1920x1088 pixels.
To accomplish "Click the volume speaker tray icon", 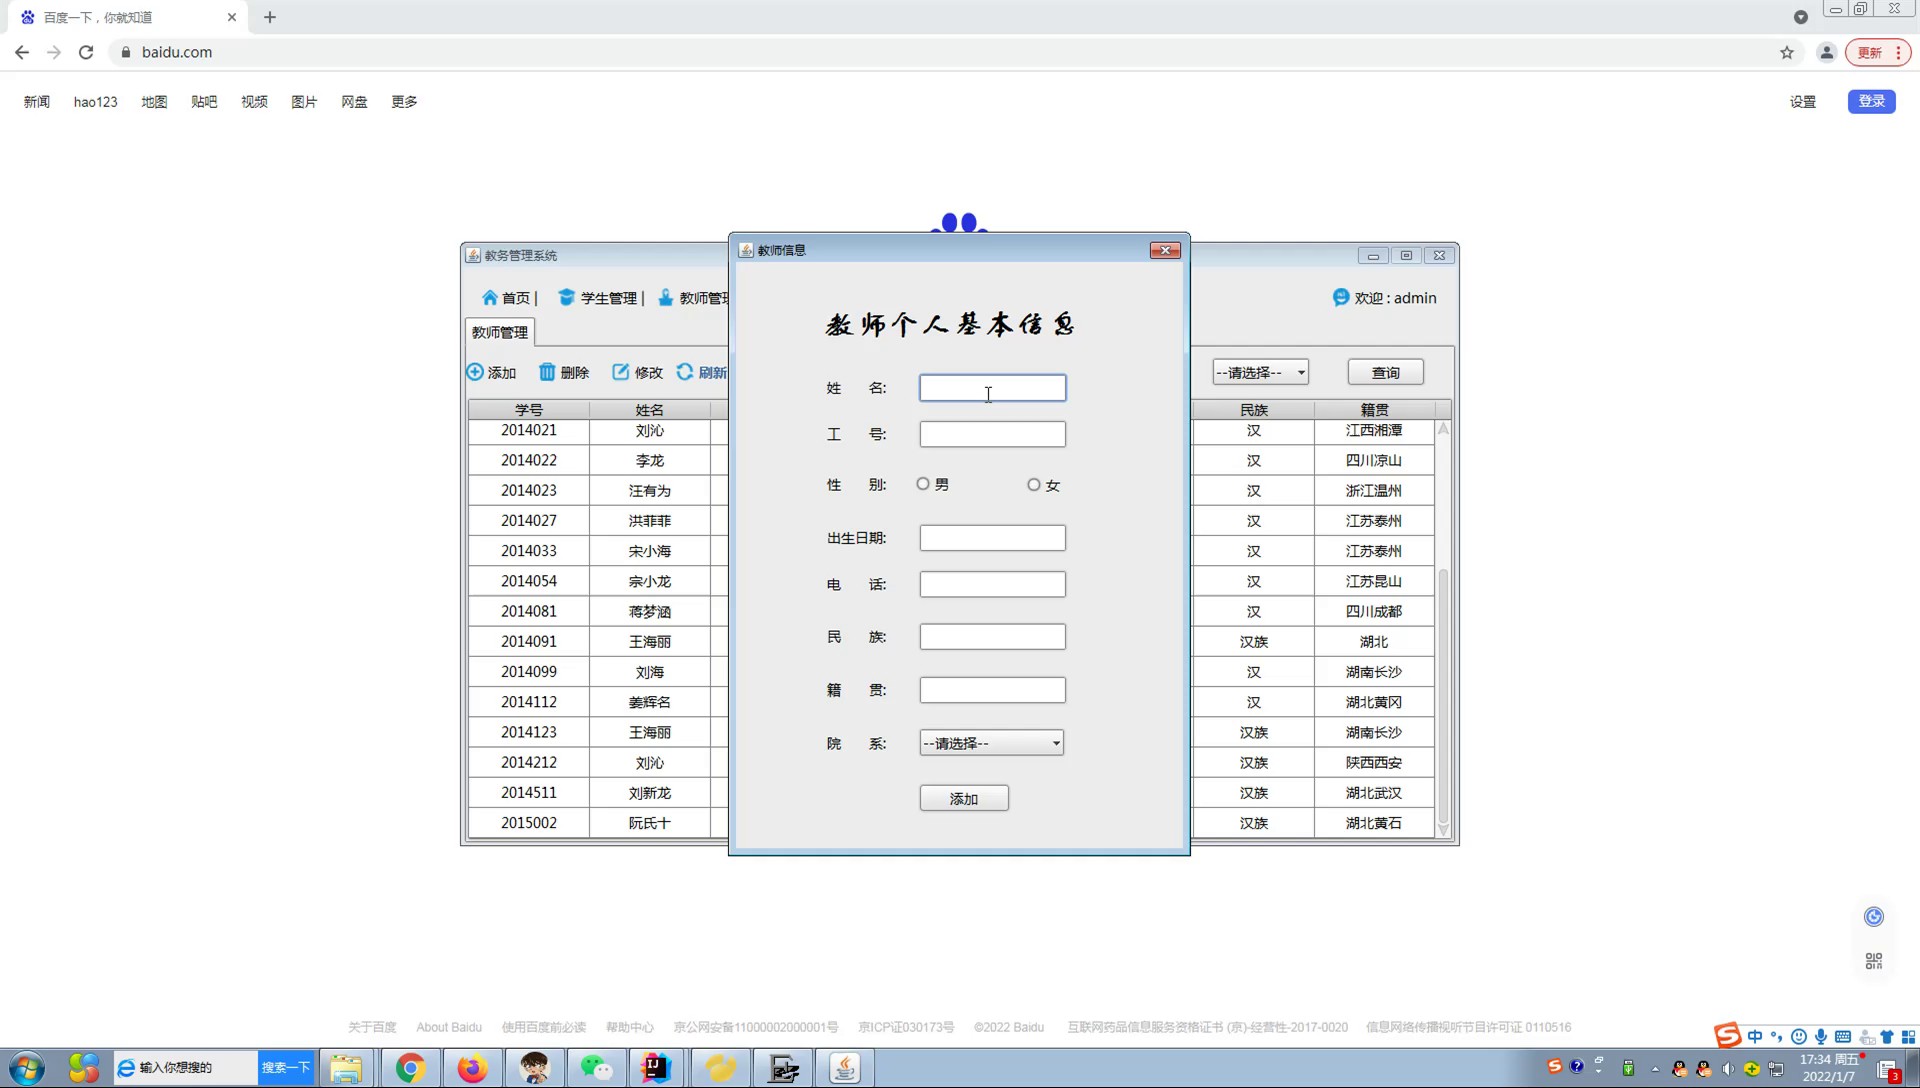I will click(x=1728, y=1069).
